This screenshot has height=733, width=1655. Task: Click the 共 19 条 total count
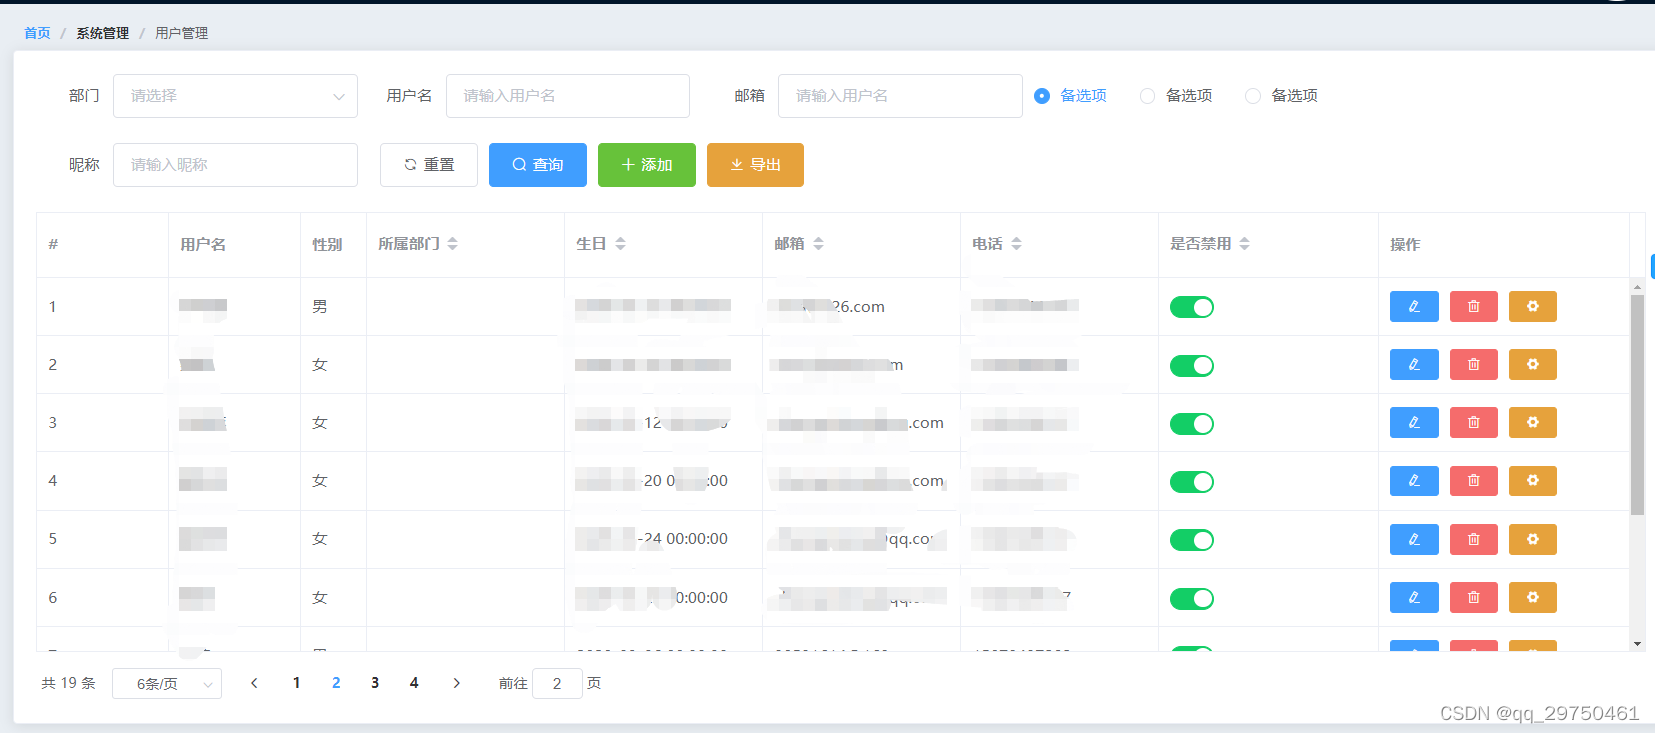(68, 683)
